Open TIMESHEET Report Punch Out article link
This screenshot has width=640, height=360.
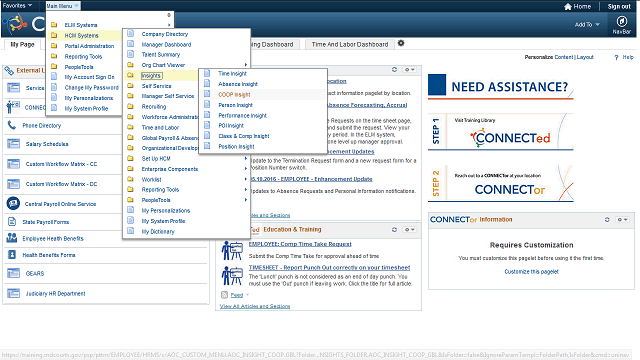329,267
